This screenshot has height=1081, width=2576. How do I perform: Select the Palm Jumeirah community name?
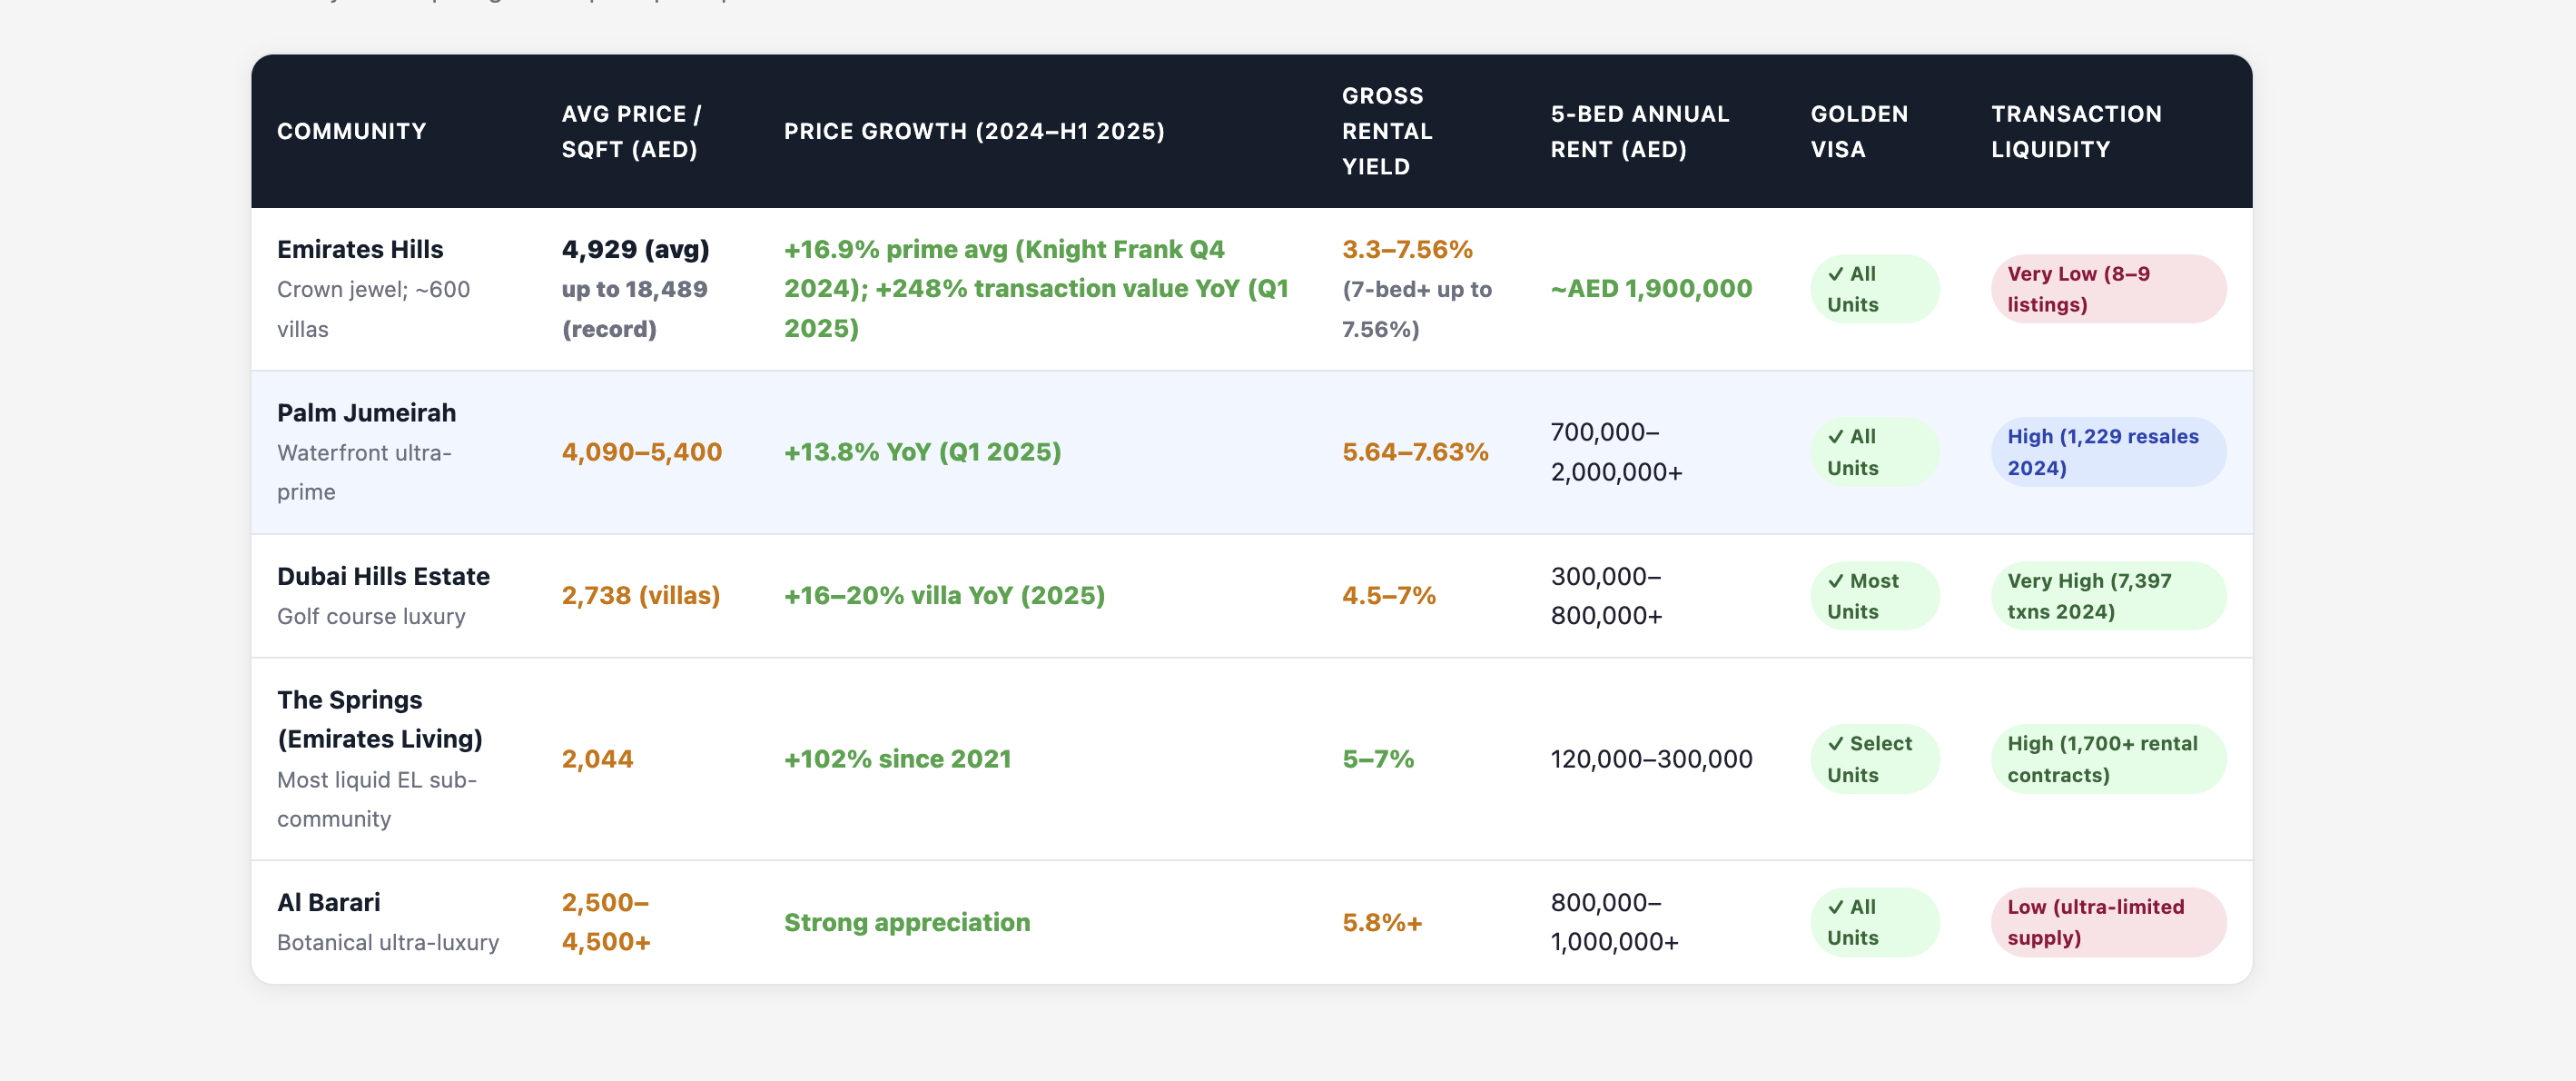[366, 413]
